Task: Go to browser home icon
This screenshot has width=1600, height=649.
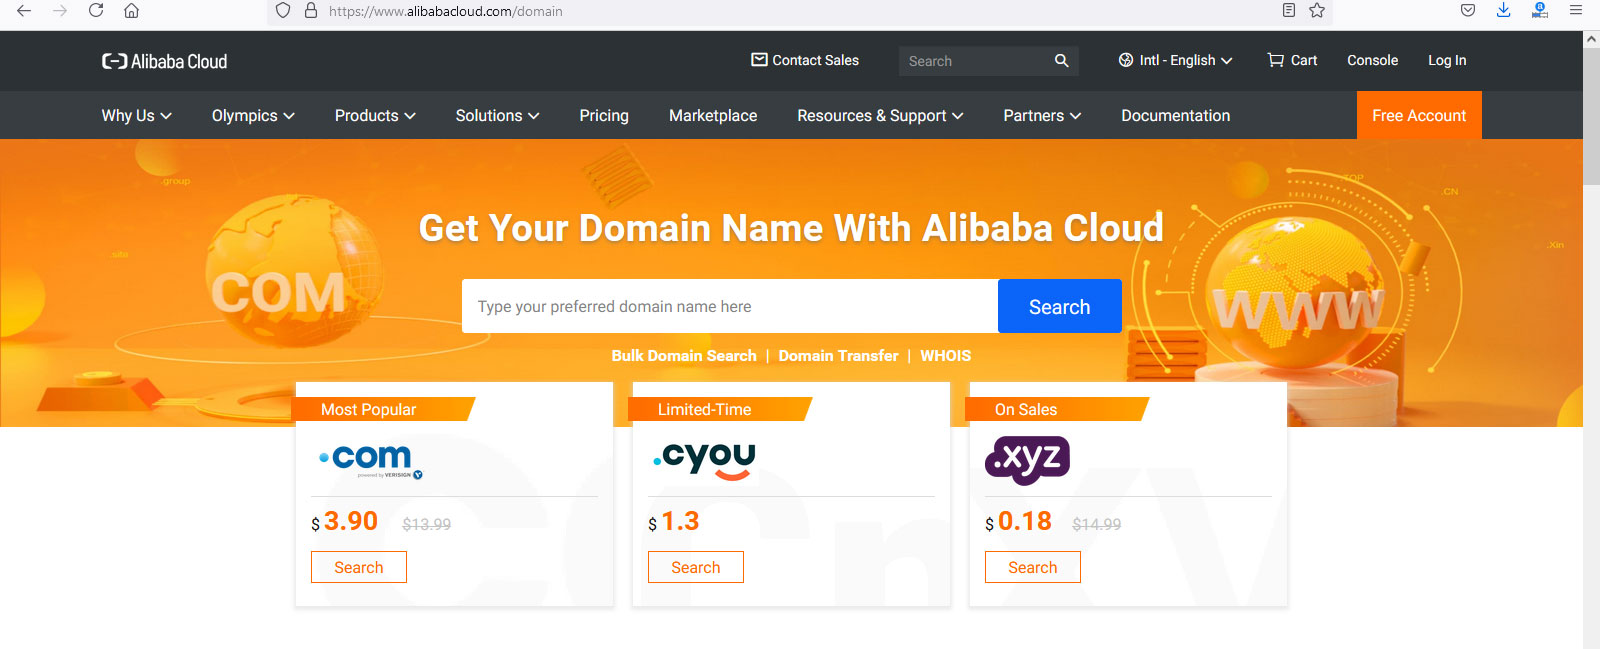Action: (x=131, y=11)
